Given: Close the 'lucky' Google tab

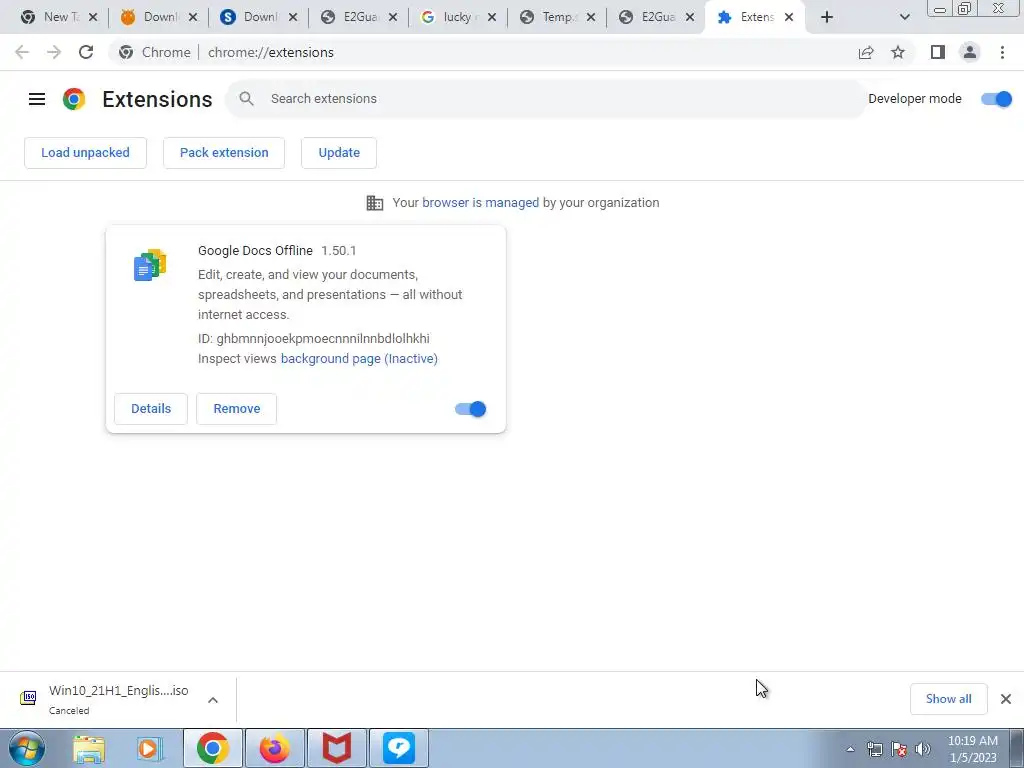Looking at the screenshot, I should click(492, 18).
